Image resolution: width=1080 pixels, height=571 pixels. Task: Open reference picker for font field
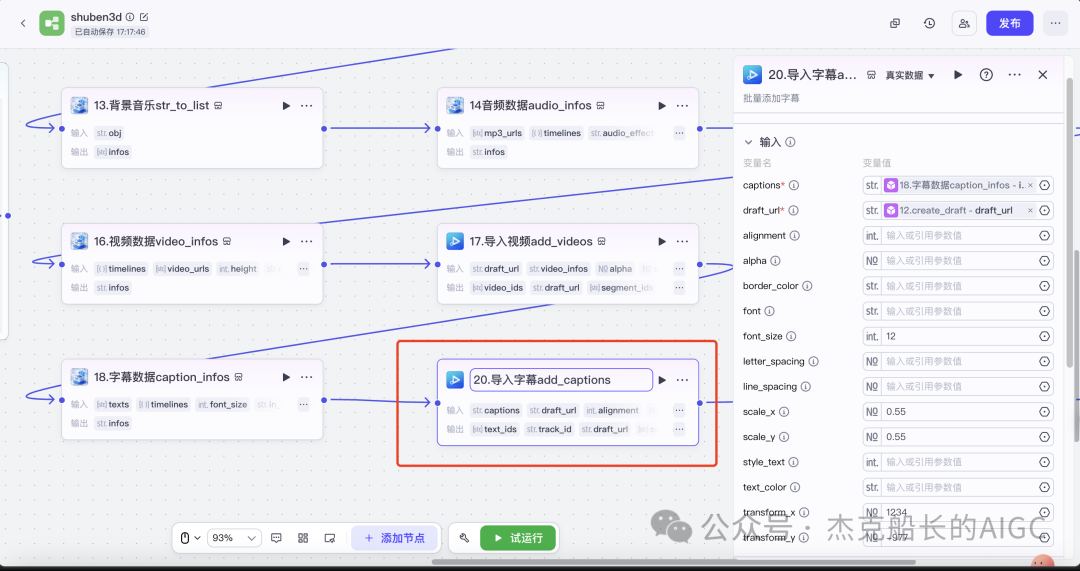tap(1044, 311)
